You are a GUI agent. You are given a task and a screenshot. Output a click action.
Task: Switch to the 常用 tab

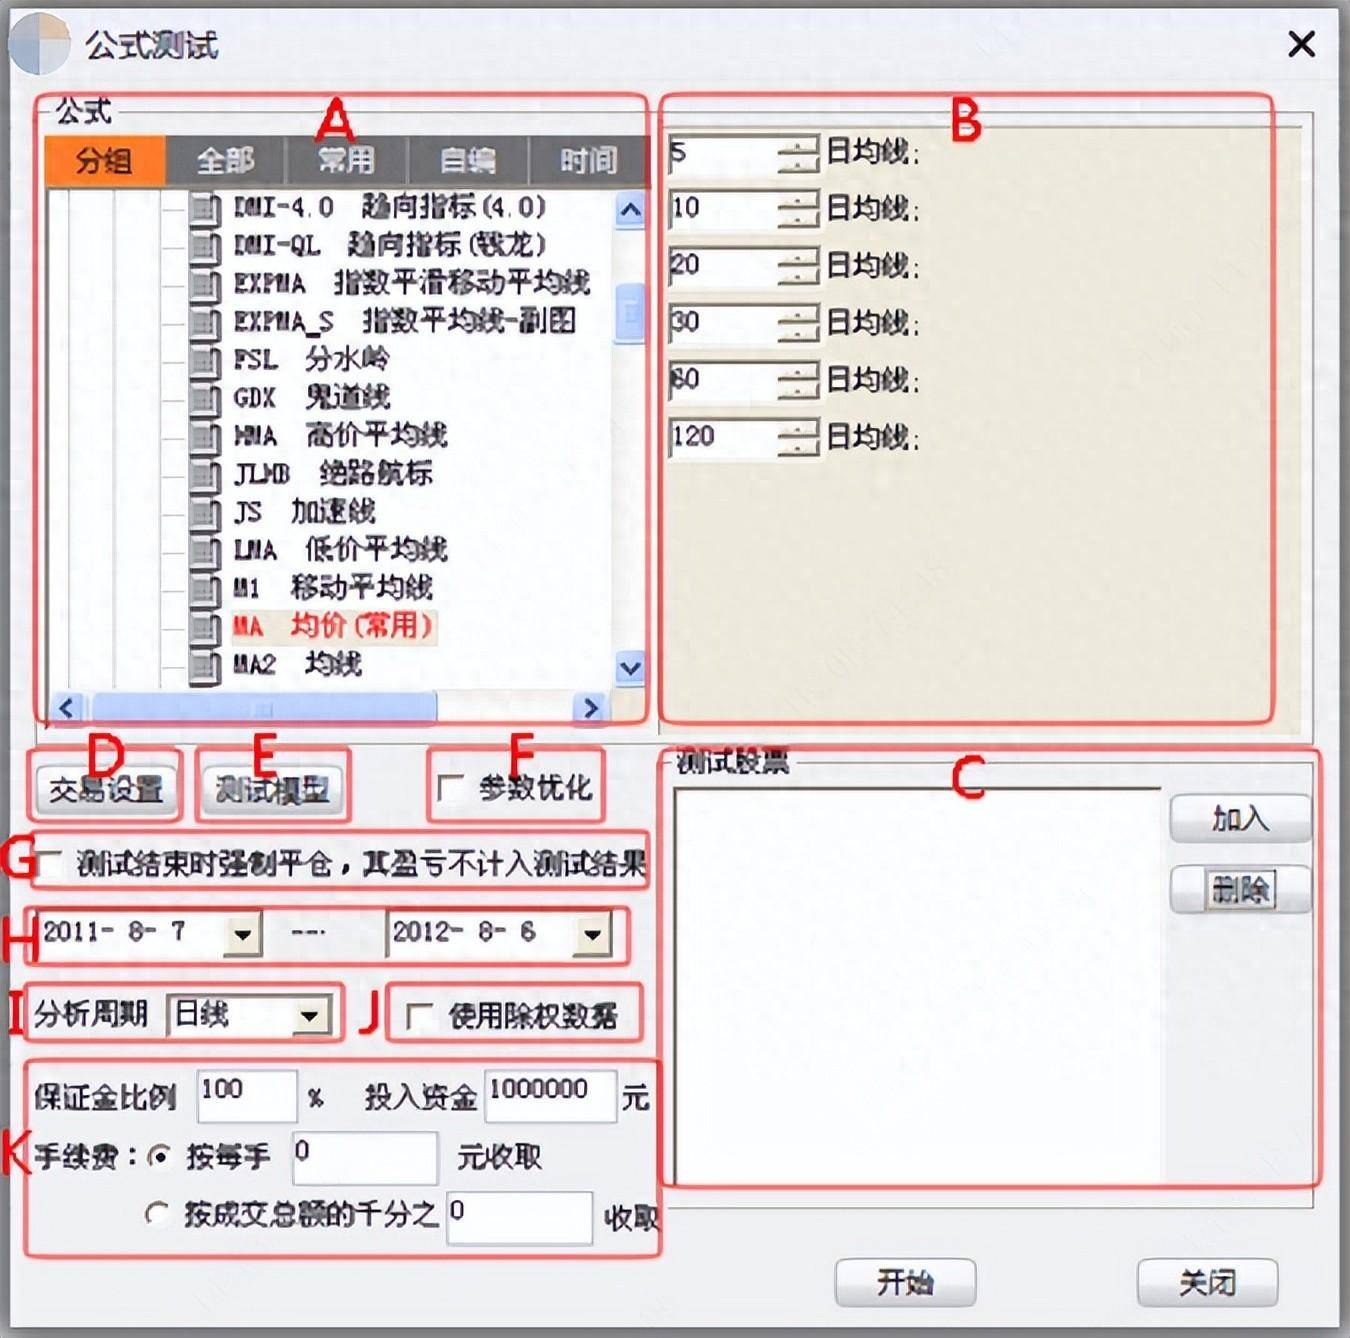[347, 160]
